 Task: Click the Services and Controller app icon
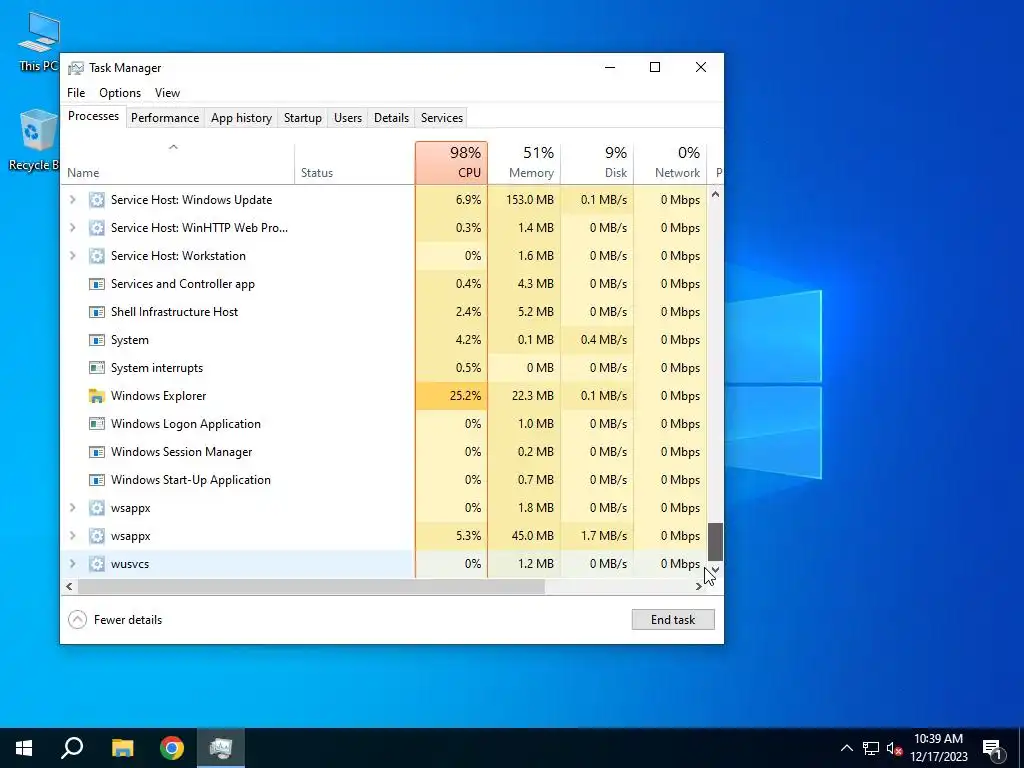click(97, 284)
